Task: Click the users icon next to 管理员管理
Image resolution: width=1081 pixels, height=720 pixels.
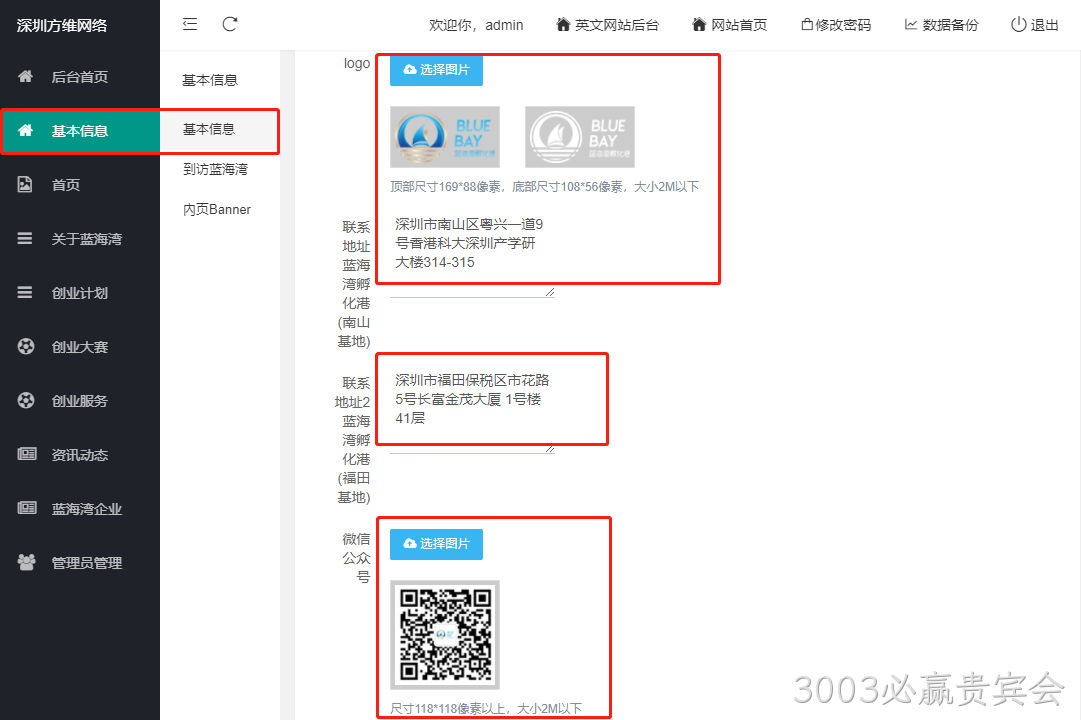Action: coord(26,562)
